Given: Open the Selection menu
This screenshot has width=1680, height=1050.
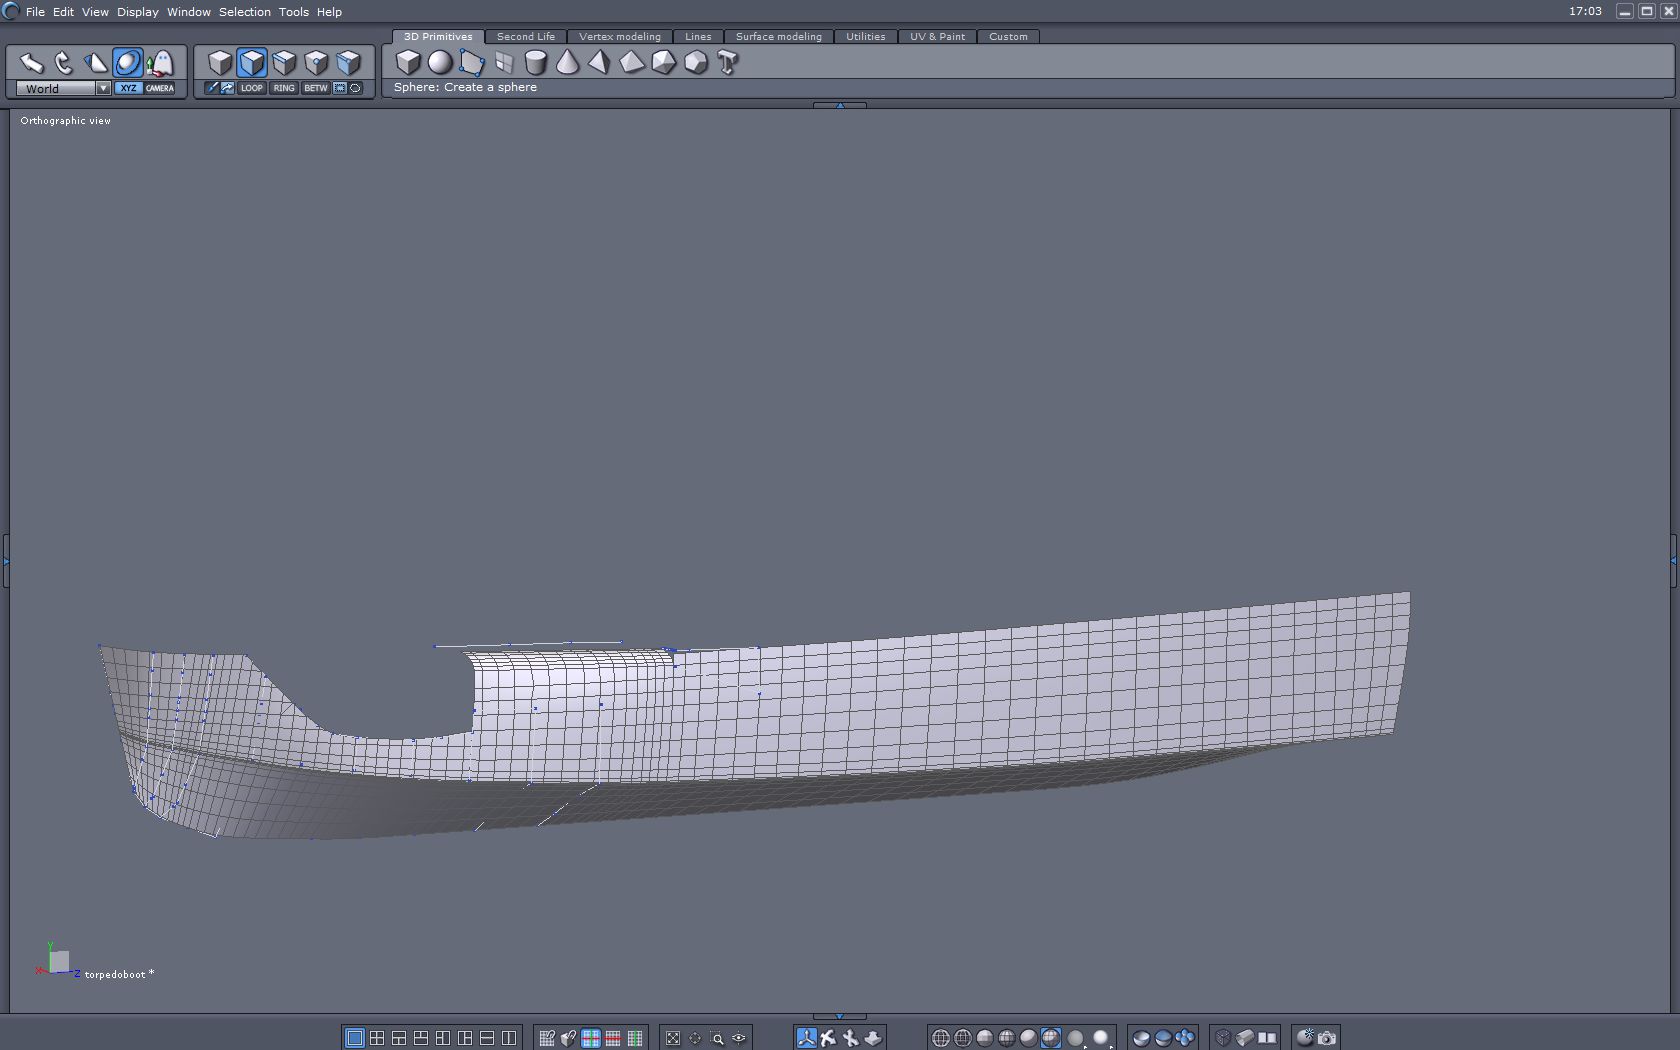Looking at the screenshot, I should point(244,12).
